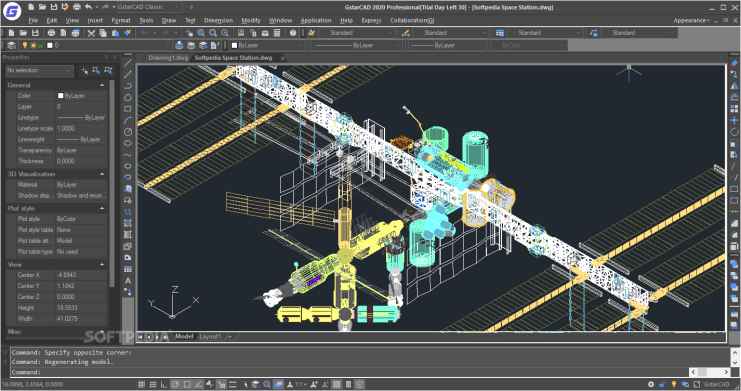This screenshot has height=391, width=741.
Task: Click Select Objects icon in Properties panel
Action: [x=96, y=70]
